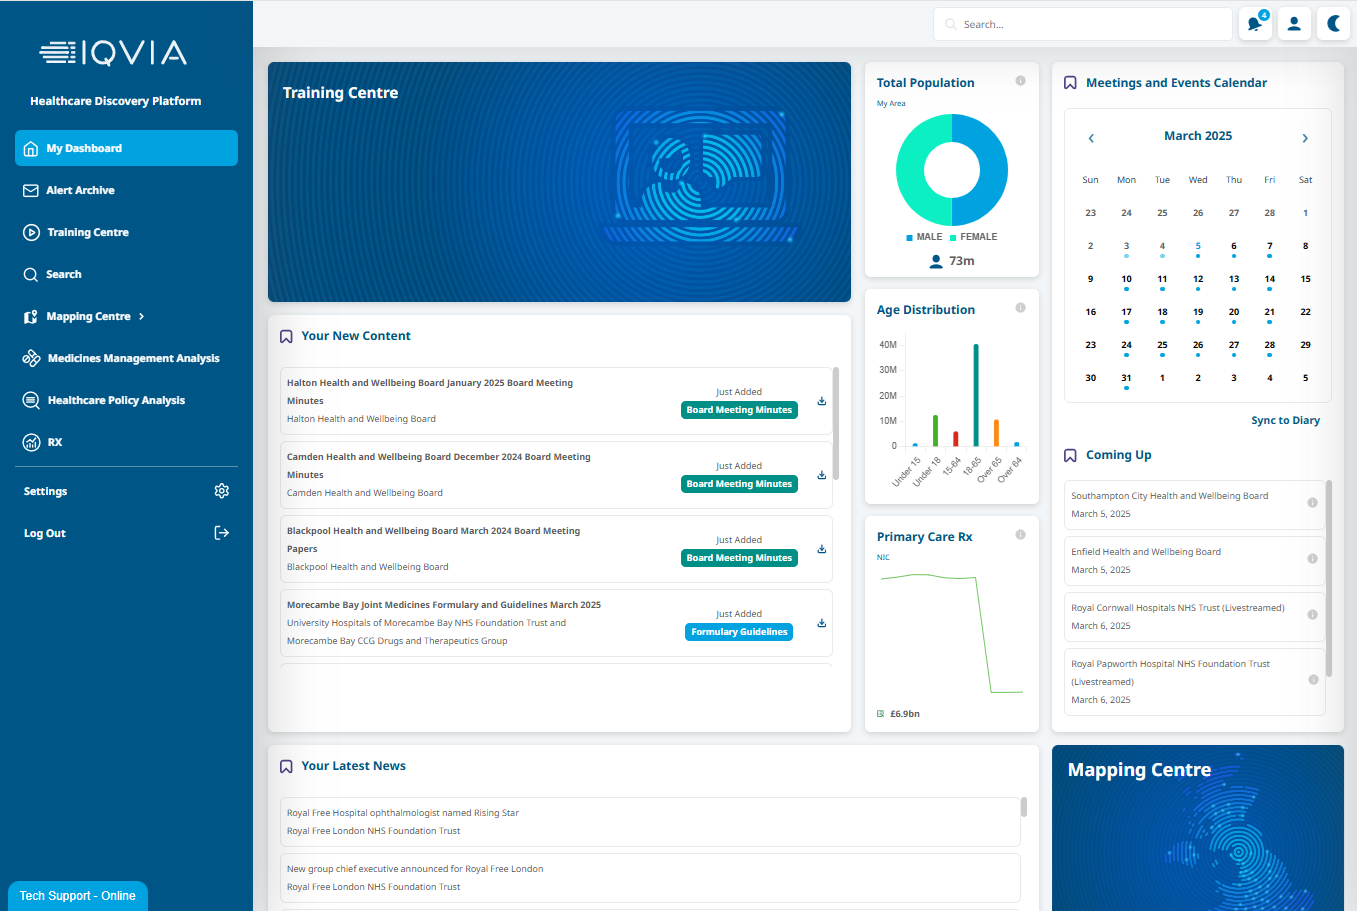Open Alert Archive in sidebar
The height and width of the screenshot is (911, 1357).
(126, 190)
